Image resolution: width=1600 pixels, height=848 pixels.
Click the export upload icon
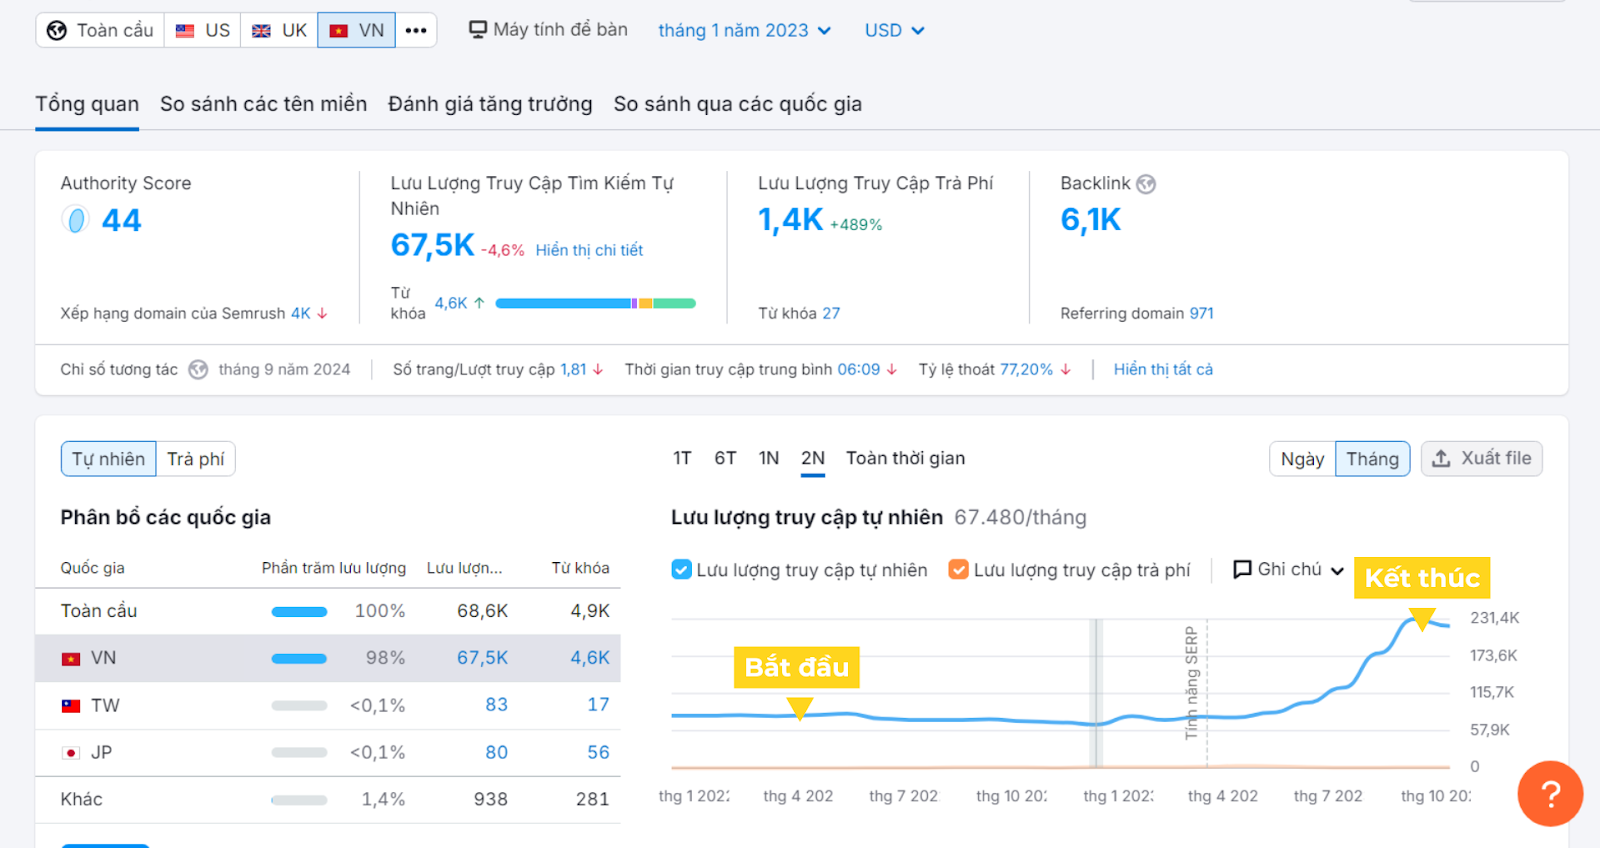1441,458
